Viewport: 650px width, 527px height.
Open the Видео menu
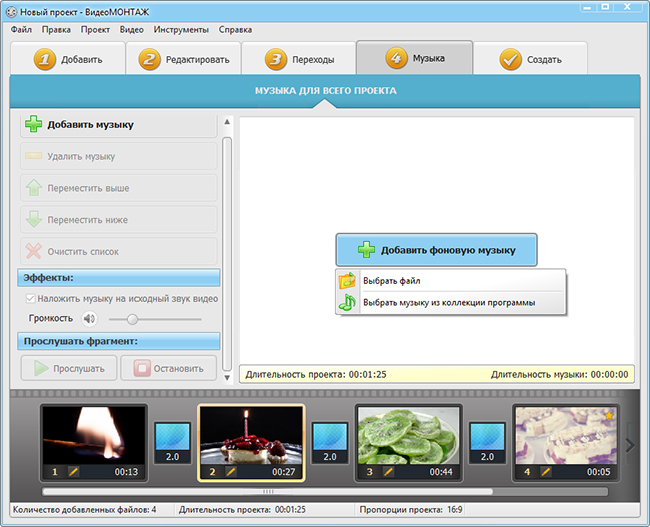pyautogui.click(x=132, y=29)
